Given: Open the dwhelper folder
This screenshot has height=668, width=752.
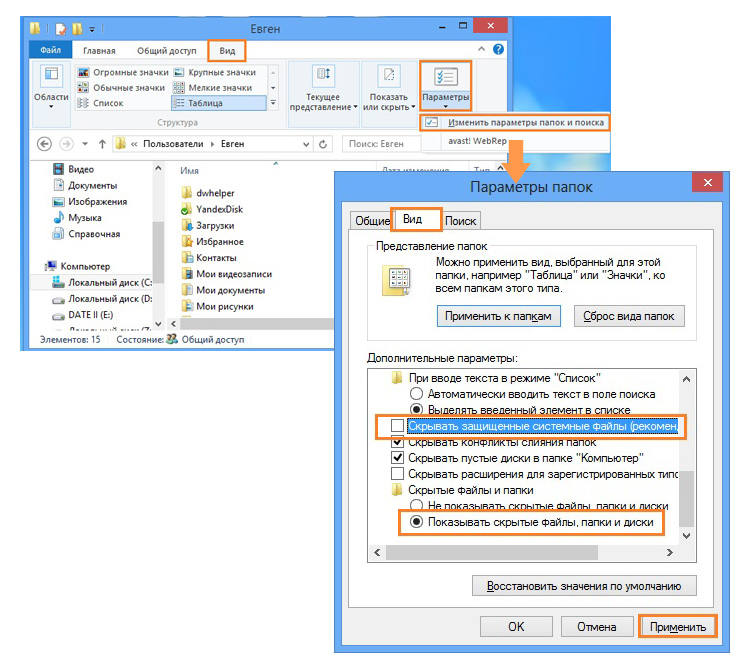Looking at the screenshot, I should [x=208, y=193].
